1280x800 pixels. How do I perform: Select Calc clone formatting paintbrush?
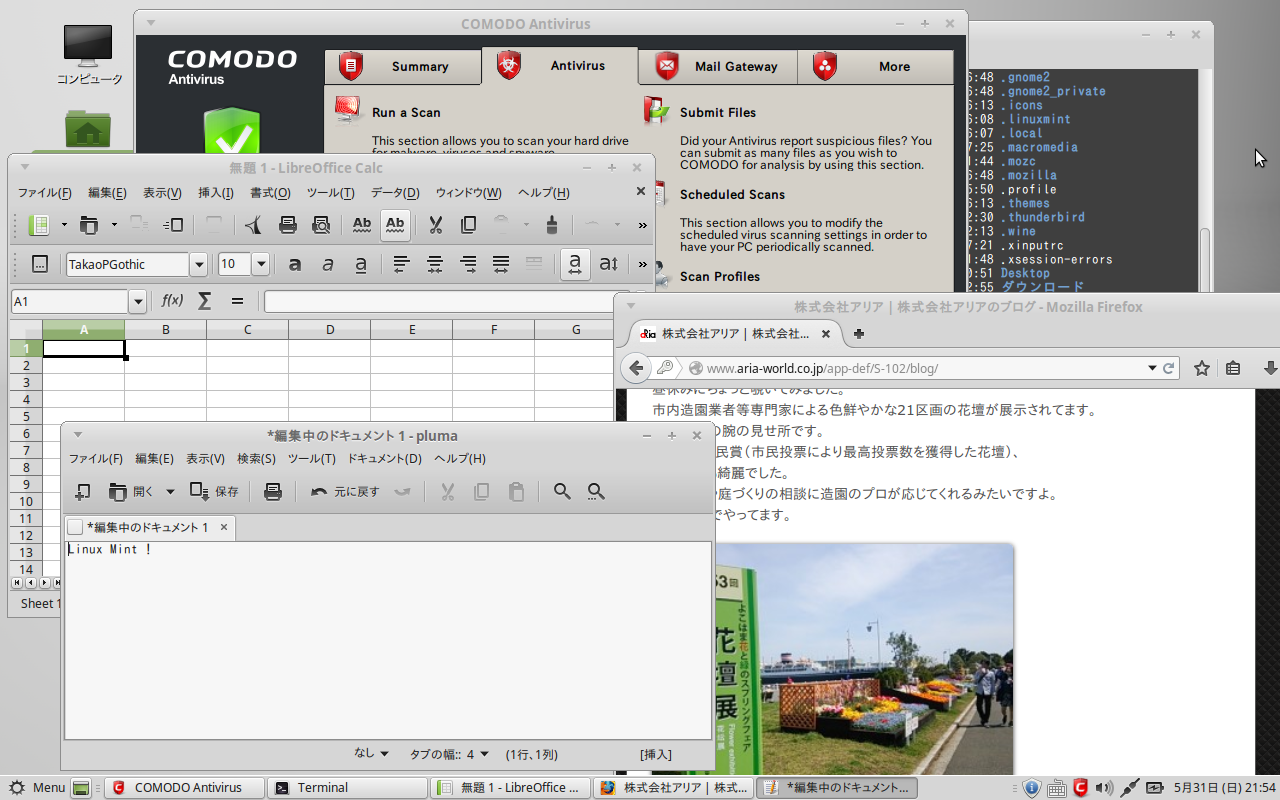(x=552, y=225)
